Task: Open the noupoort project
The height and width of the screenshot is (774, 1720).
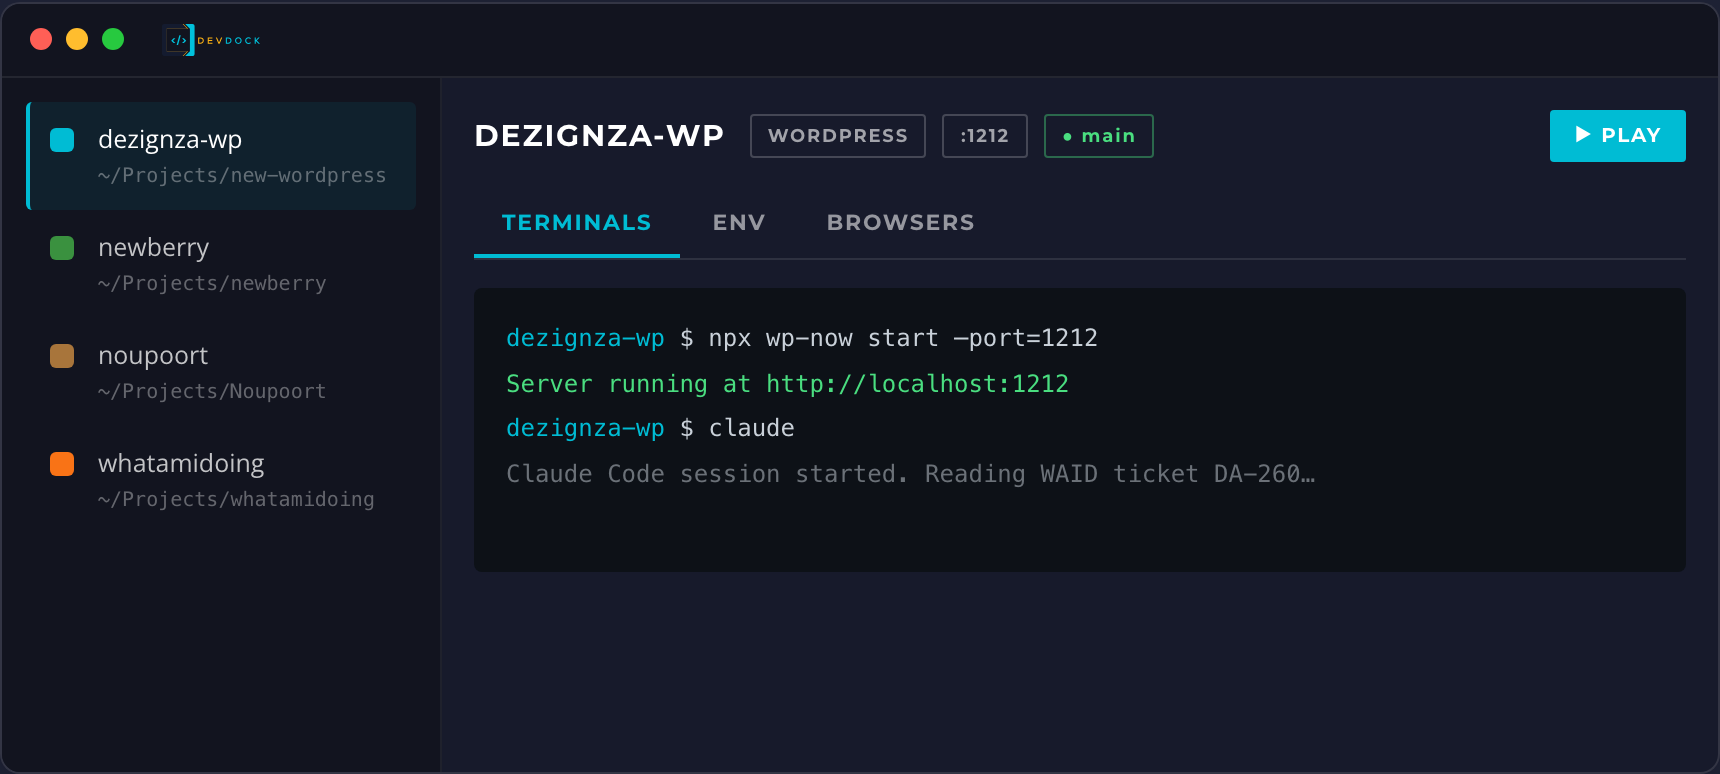Action: [x=221, y=372]
